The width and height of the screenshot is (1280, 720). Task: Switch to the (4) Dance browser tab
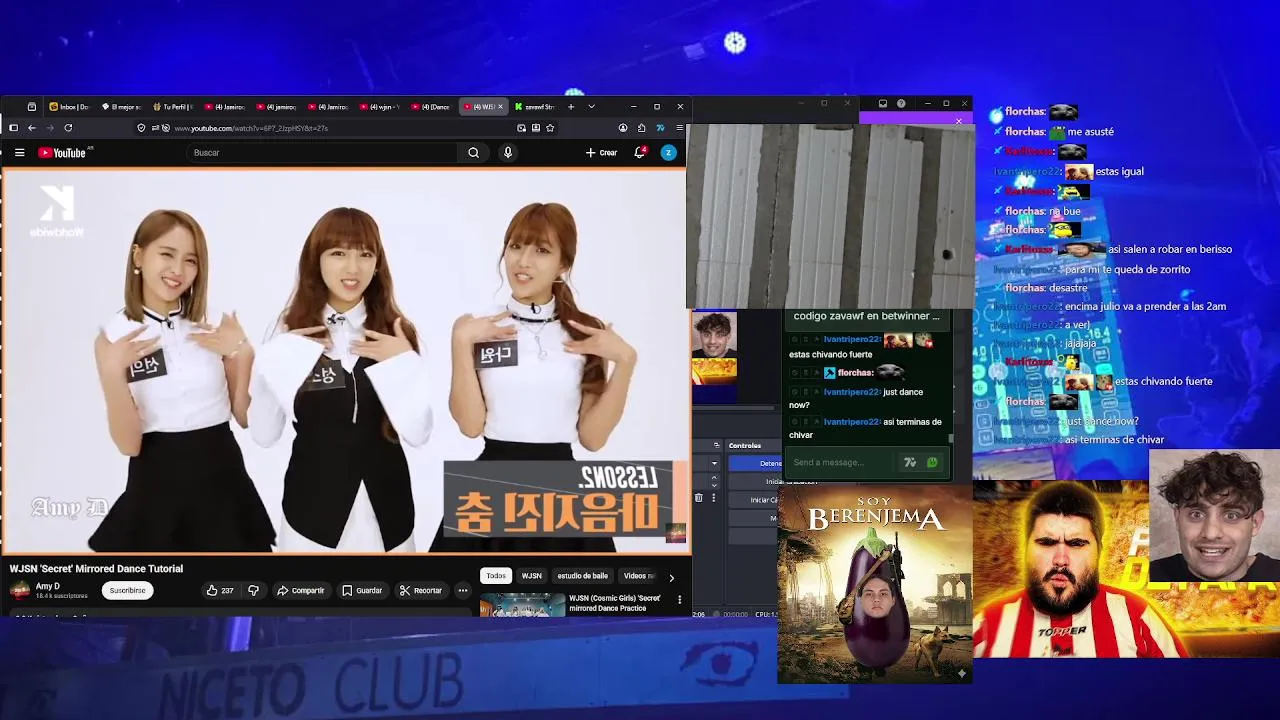pos(432,106)
